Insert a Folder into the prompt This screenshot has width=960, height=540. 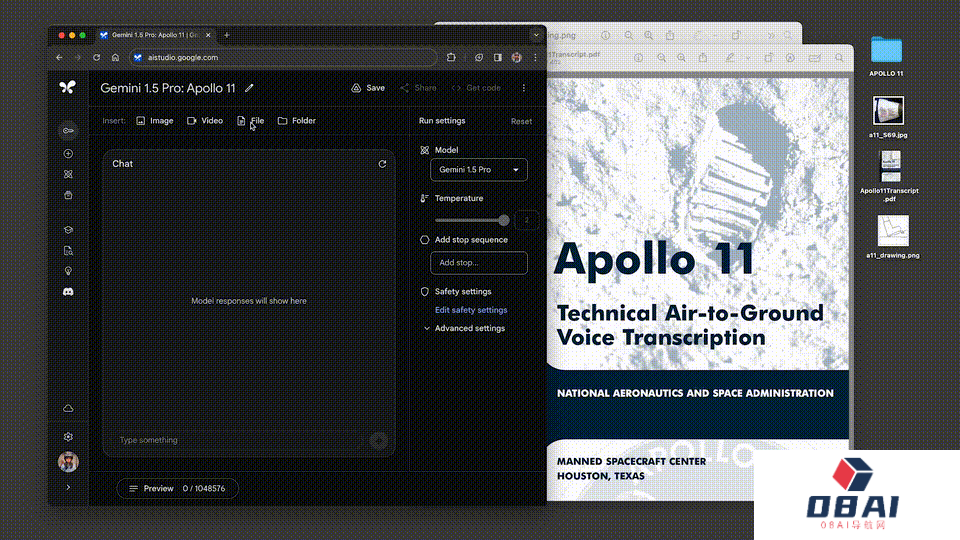(x=297, y=121)
